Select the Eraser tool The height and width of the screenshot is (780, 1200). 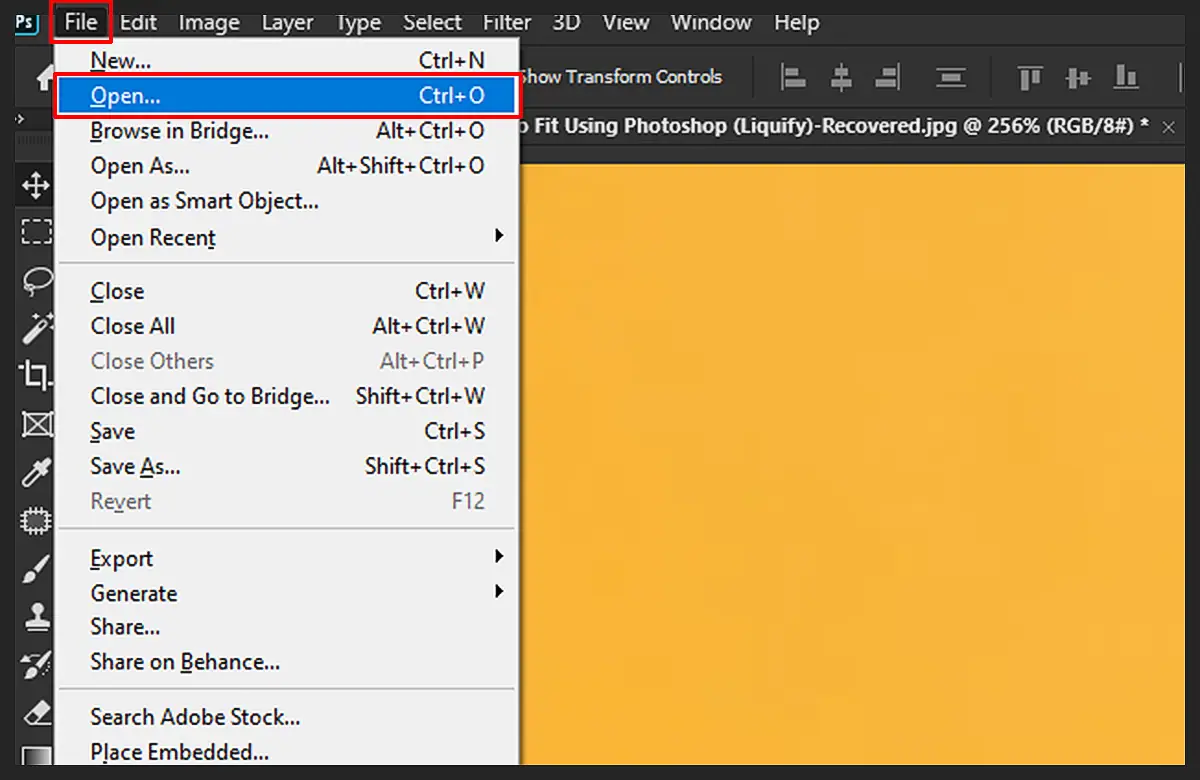[35, 712]
